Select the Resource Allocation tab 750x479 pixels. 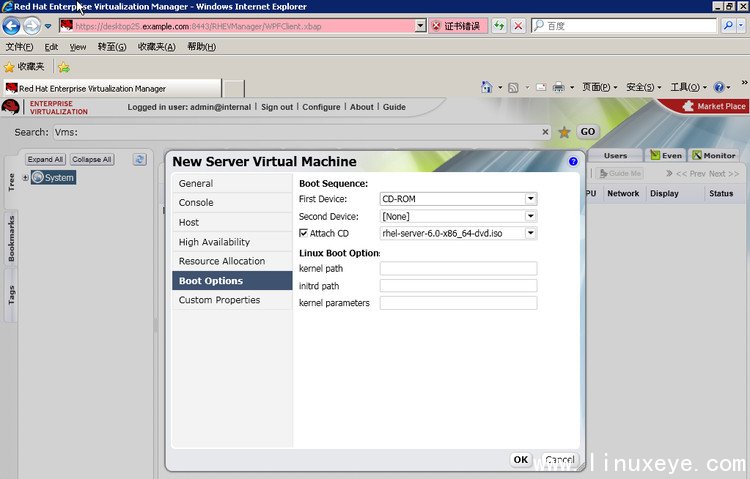[232, 261]
